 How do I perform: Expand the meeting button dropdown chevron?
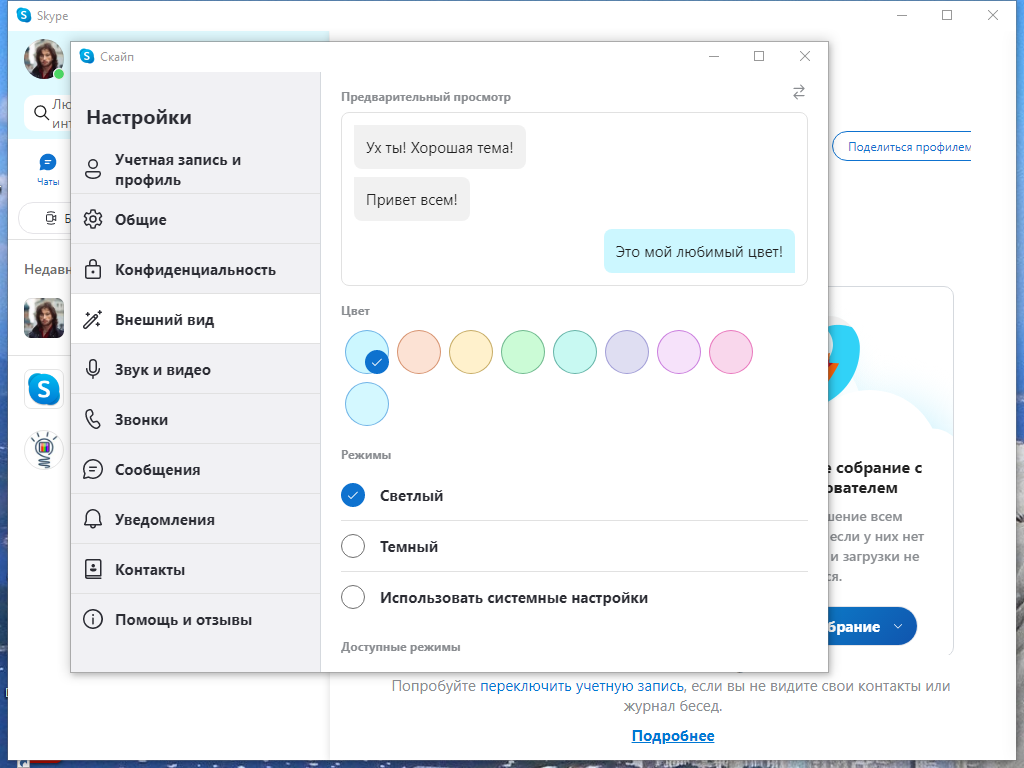coord(898,626)
